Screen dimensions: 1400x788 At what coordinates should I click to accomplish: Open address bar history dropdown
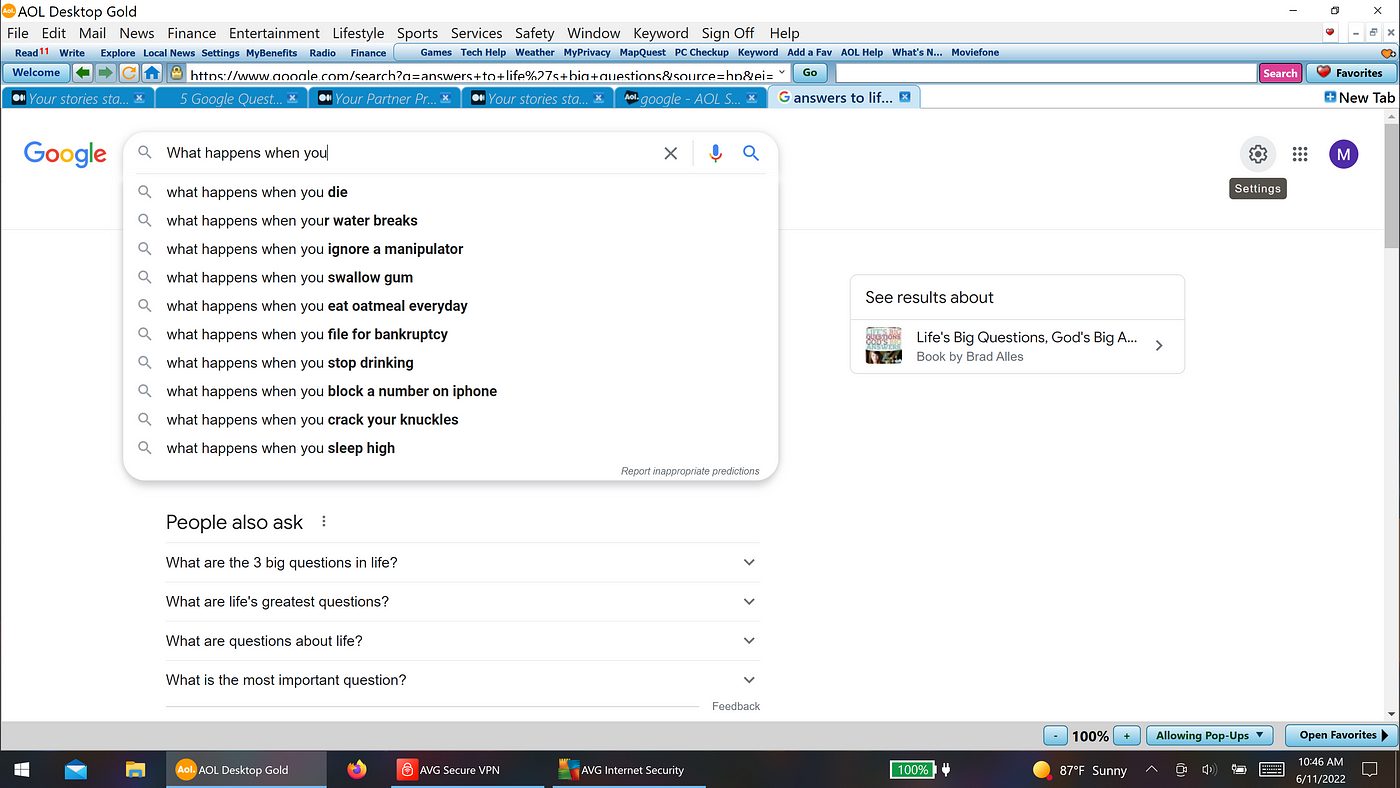tap(782, 73)
